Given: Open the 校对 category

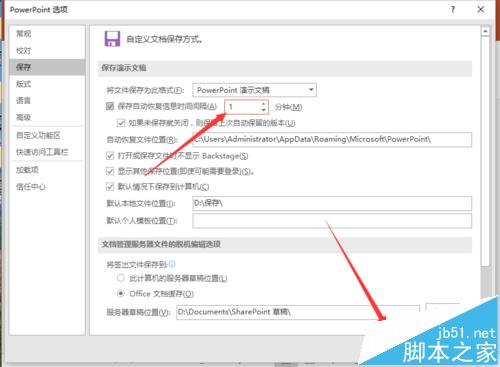Looking at the screenshot, I should [x=23, y=50].
